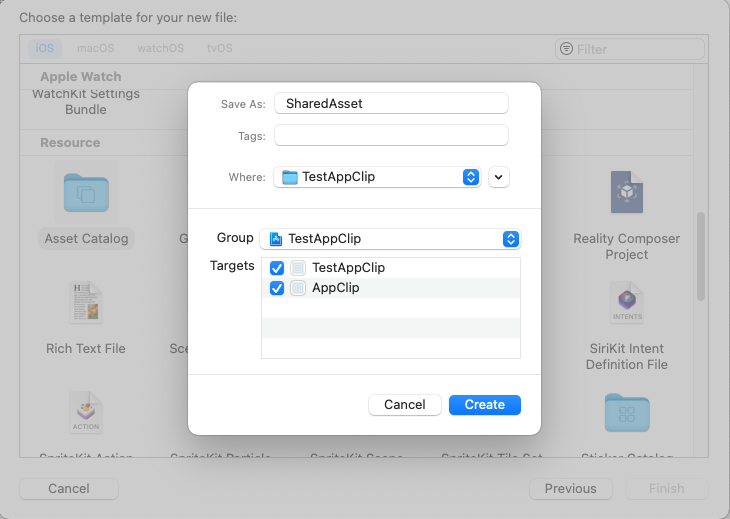
Task: Click AppClip row text in Targets list
Action: click(x=335, y=288)
